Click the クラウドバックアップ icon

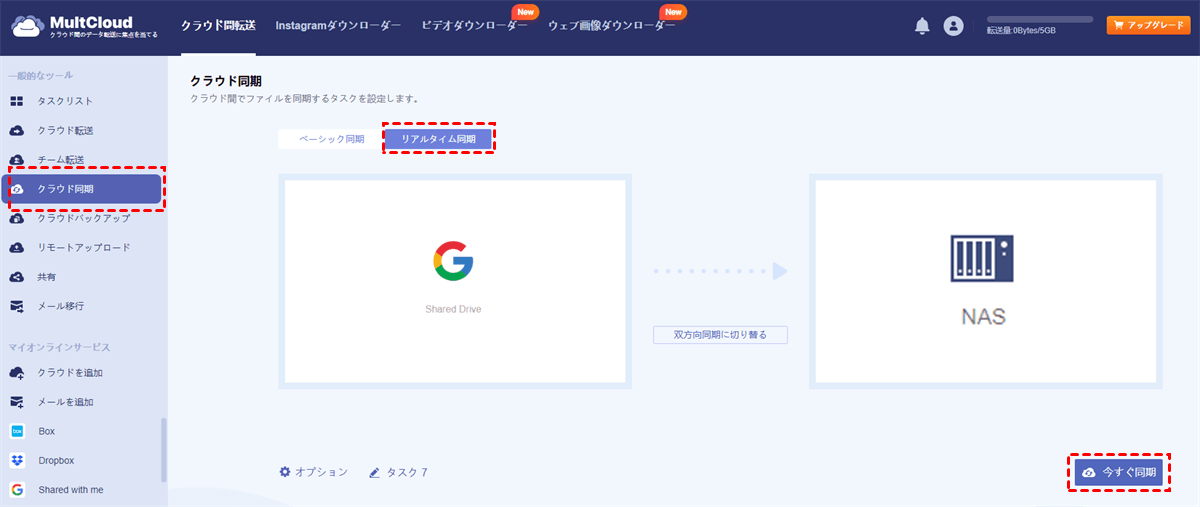17,218
